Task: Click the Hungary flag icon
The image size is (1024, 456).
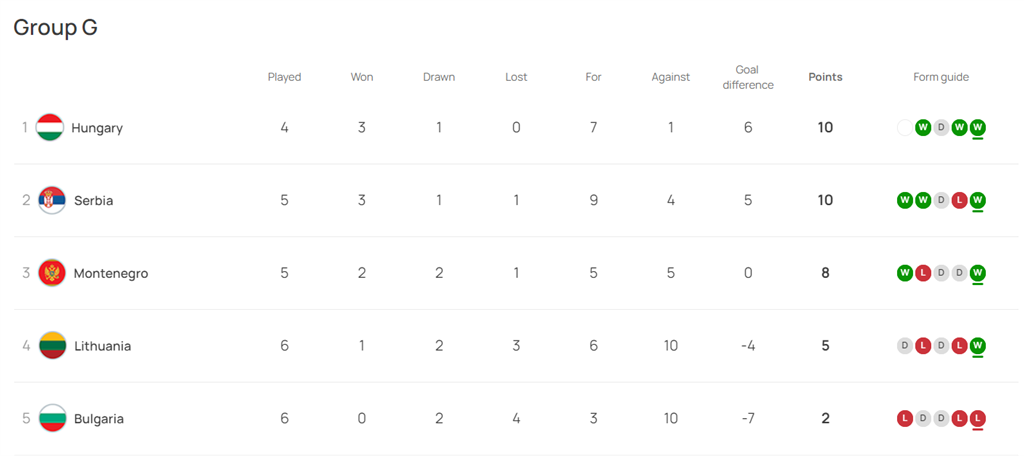Action: [x=50, y=128]
